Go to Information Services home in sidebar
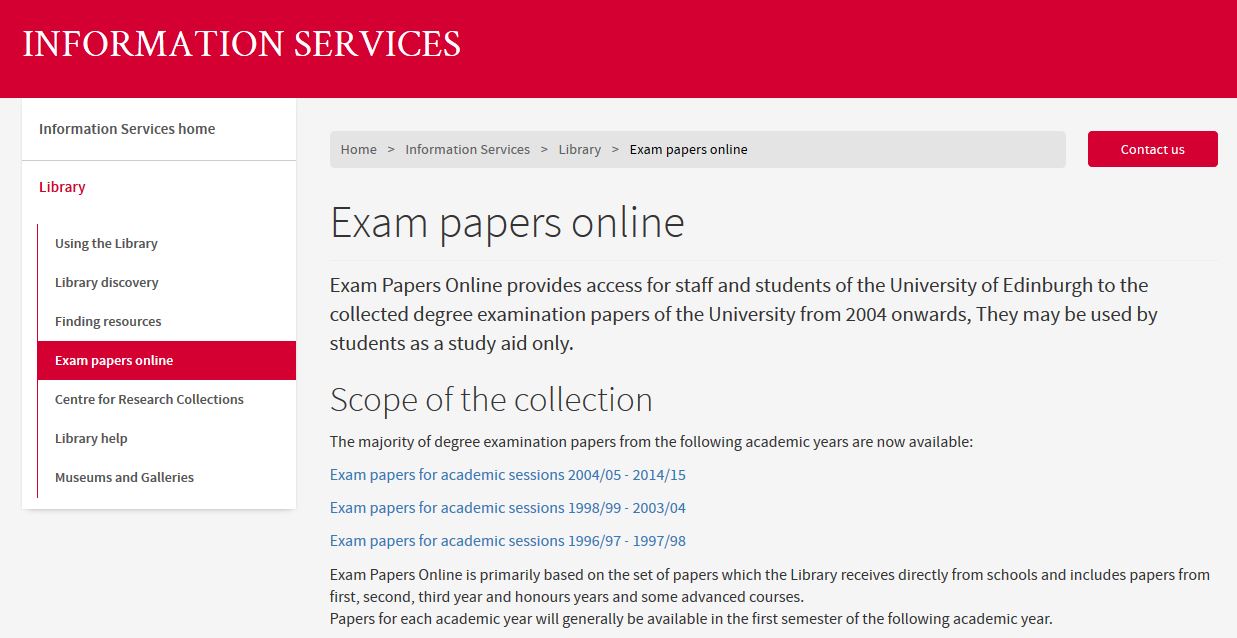The height and width of the screenshot is (638, 1237). coord(127,129)
